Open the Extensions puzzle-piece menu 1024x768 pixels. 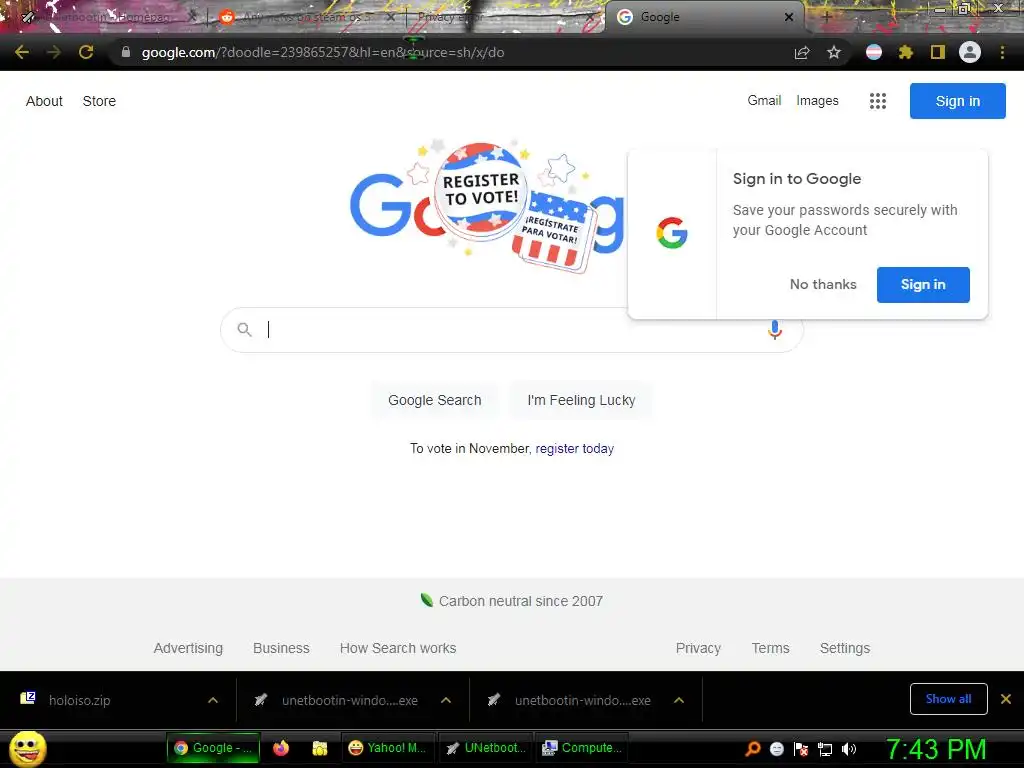pos(905,52)
